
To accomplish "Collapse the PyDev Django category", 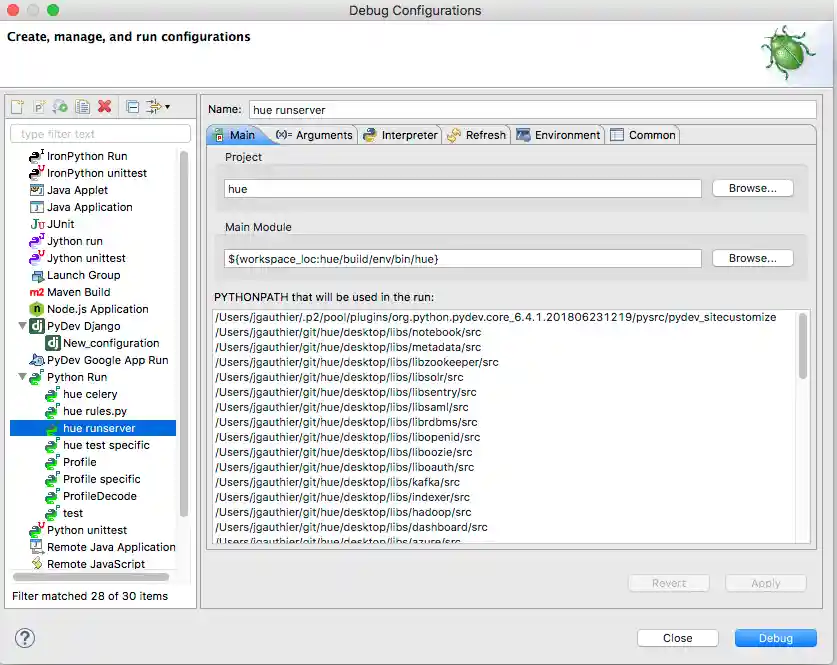I will (x=23, y=326).
